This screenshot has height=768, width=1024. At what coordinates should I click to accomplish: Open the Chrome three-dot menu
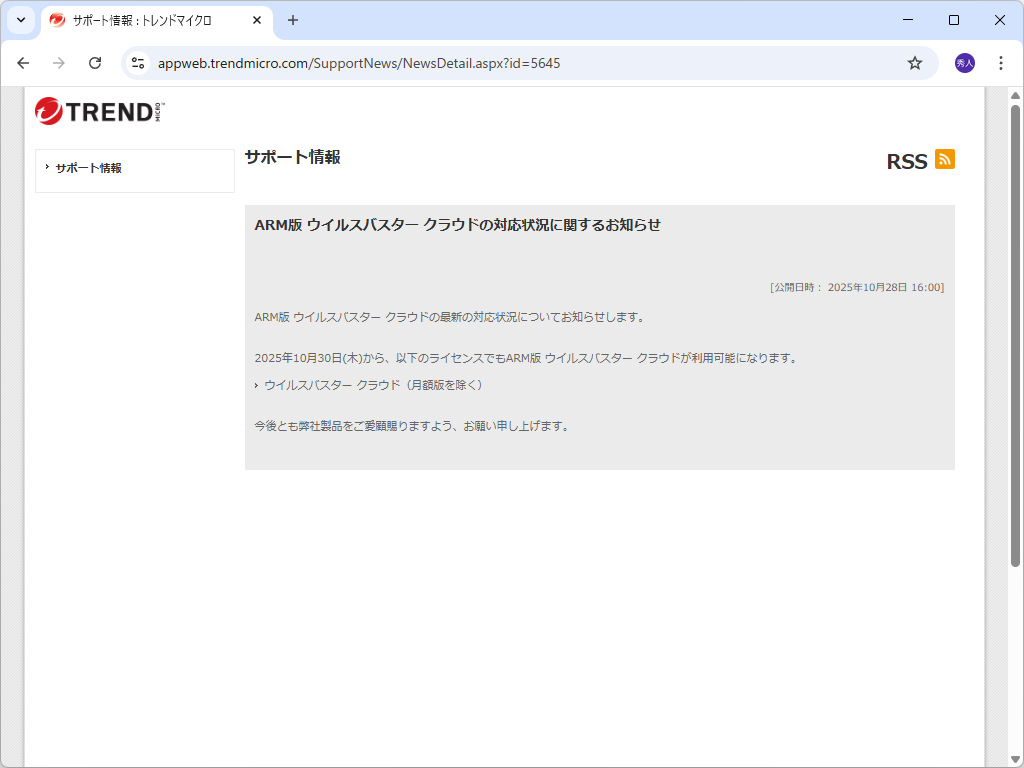tap(1001, 62)
